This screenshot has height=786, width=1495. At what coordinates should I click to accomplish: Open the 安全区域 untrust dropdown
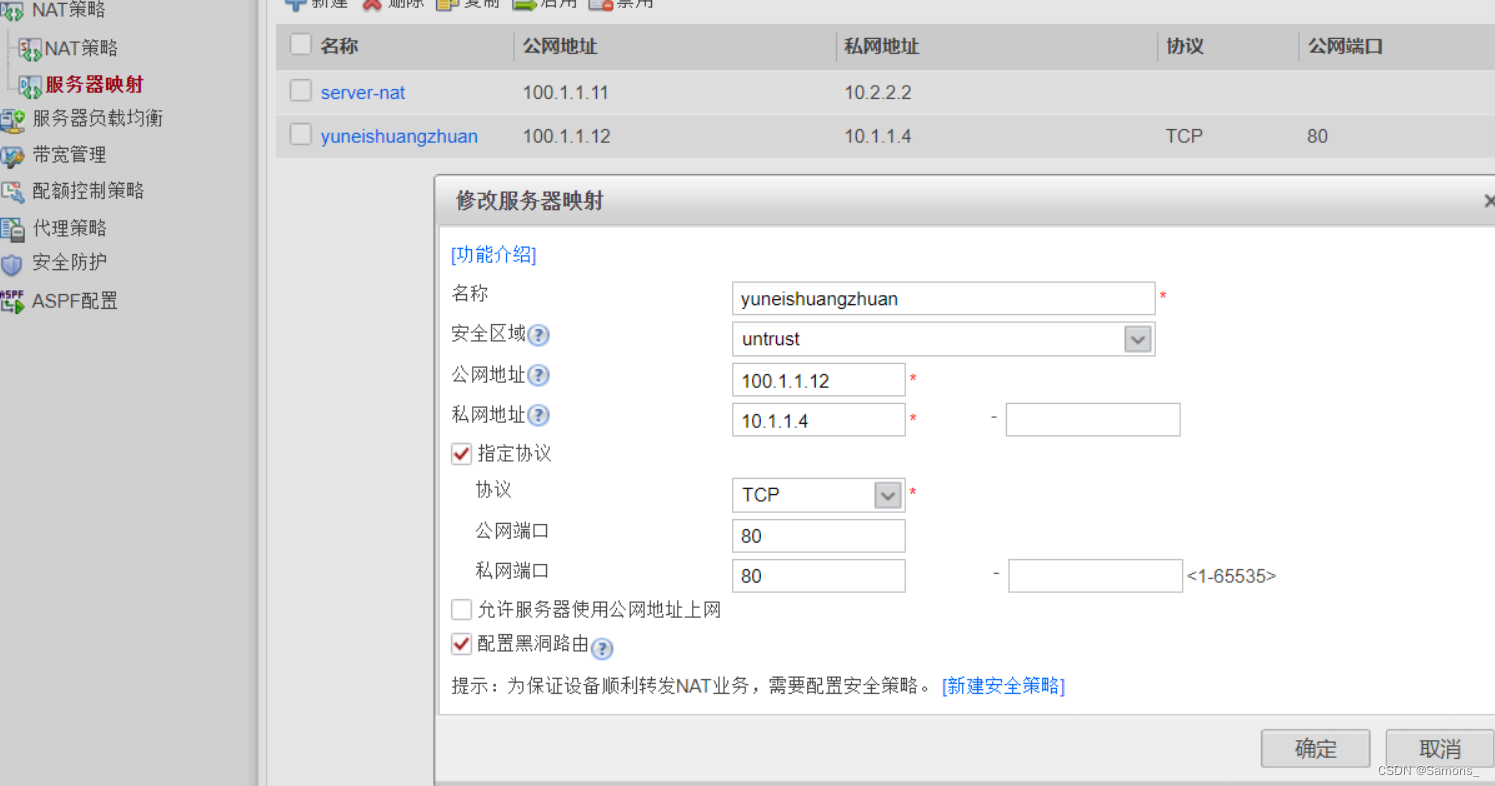1137,339
